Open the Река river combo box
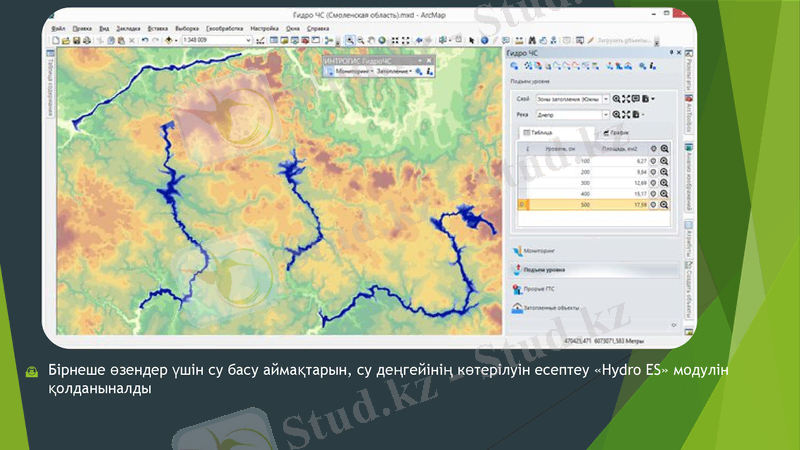800x450 pixels. click(572, 115)
